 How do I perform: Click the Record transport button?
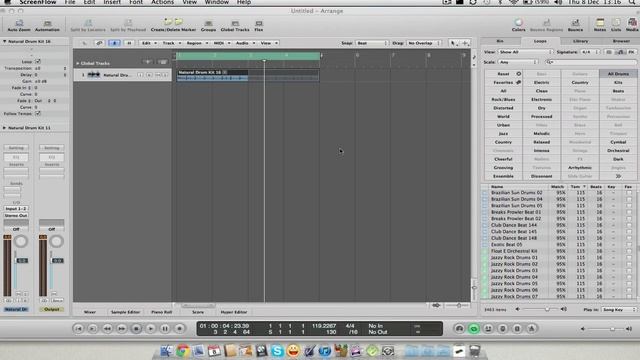(x=179, y=329)
